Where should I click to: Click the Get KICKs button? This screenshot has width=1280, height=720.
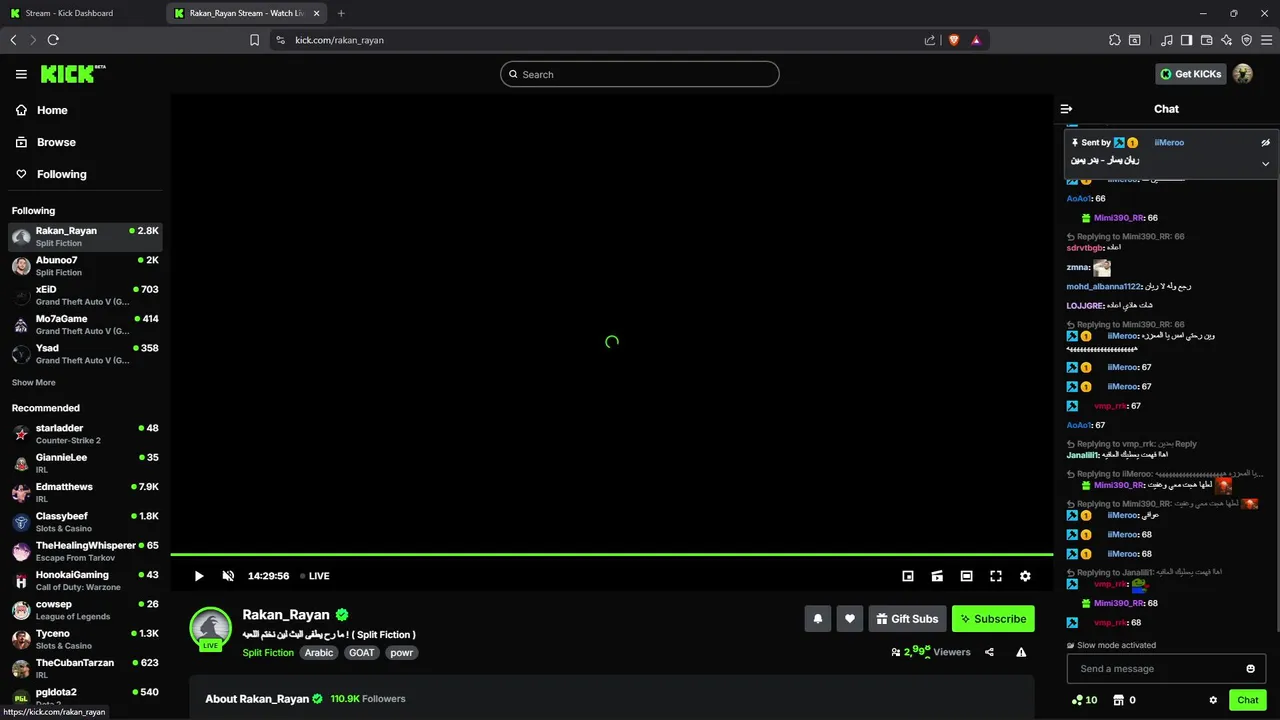click(x=1191, y=74)
